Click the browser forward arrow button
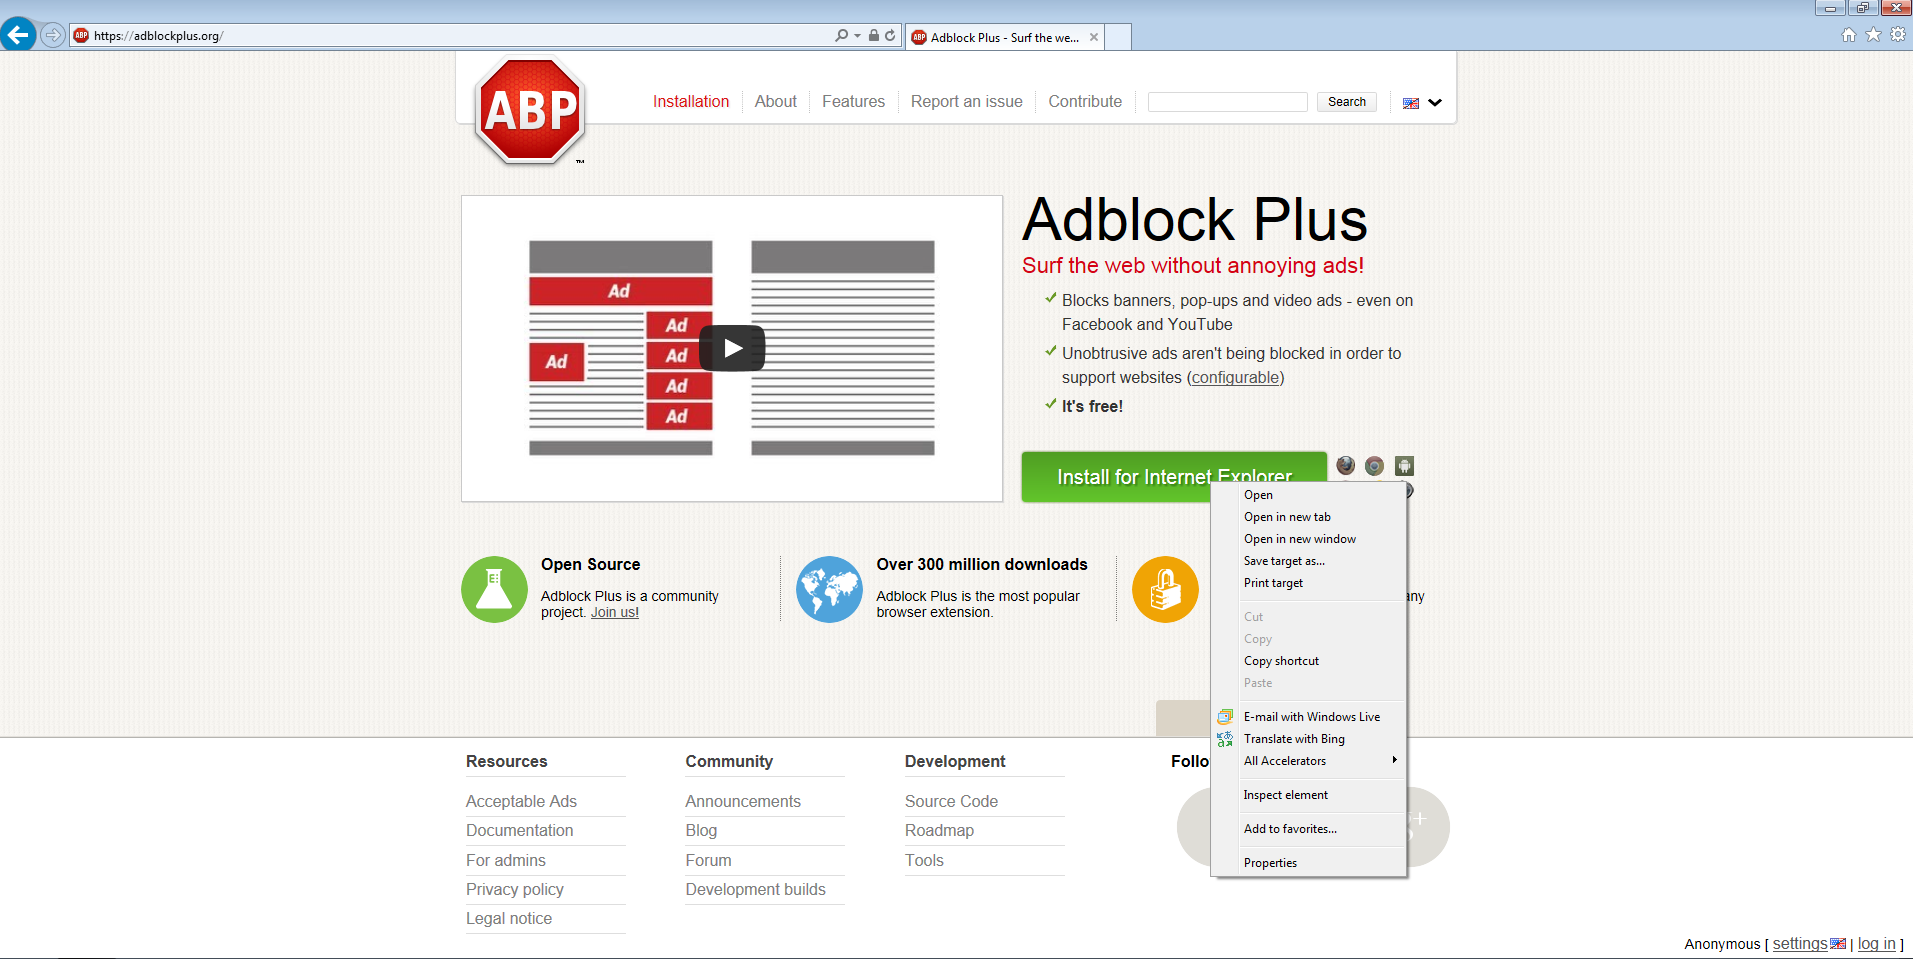Image resolution: width=1913 pixels, height=959 pixels. tap(53, 35)
